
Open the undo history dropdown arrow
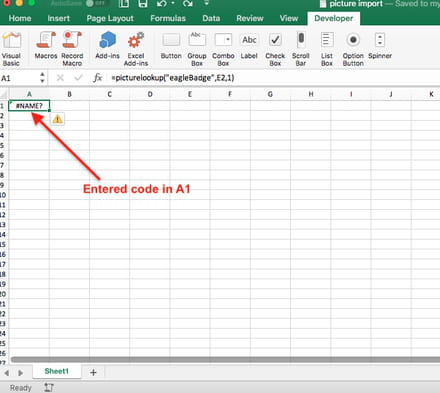pyautogui.click(x=173, y=4)
